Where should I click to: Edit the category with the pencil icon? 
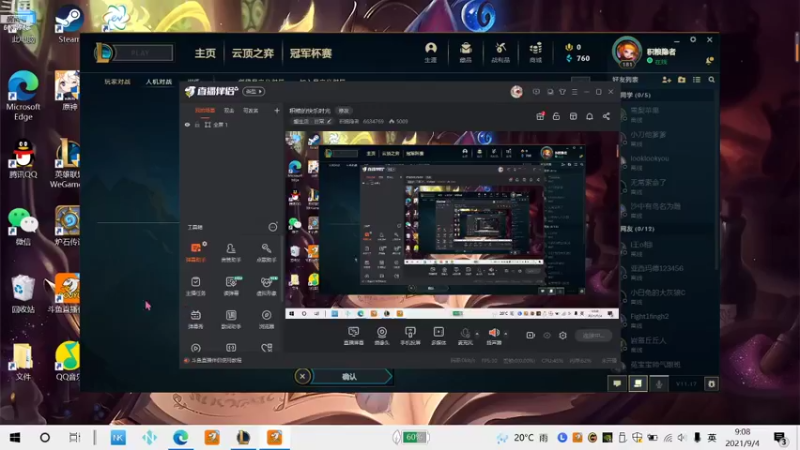pos(329,121)
